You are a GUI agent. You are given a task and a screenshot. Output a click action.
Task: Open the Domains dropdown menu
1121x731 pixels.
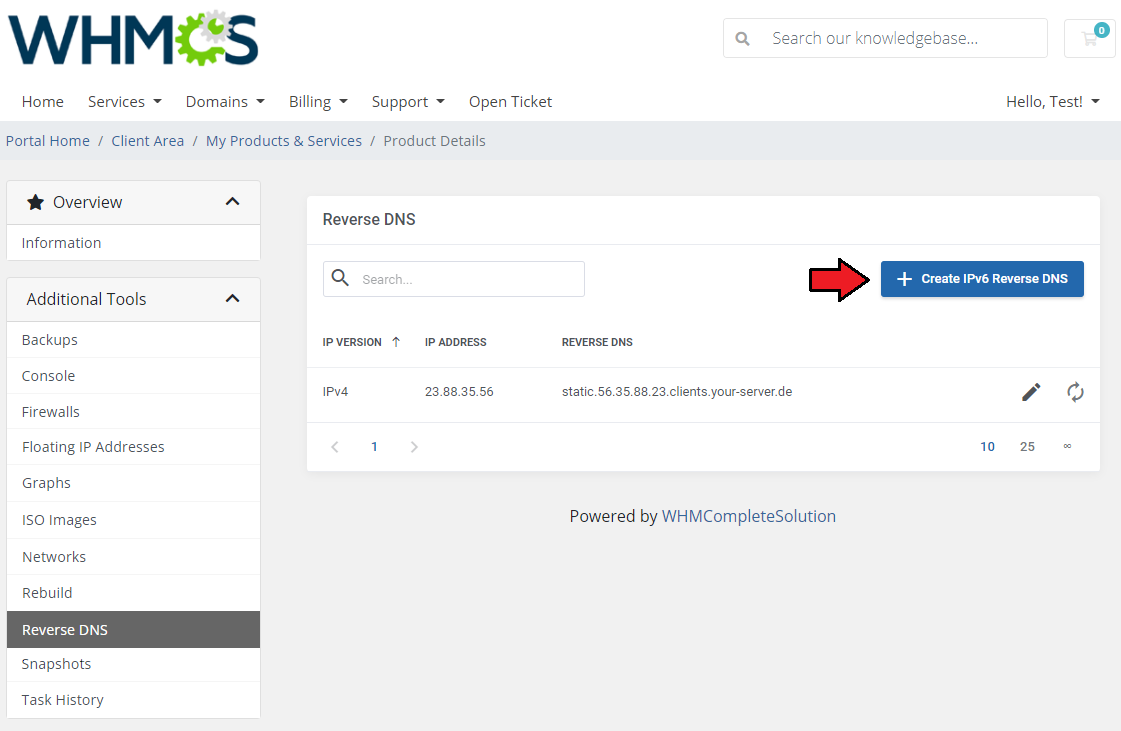click(225, 102)
